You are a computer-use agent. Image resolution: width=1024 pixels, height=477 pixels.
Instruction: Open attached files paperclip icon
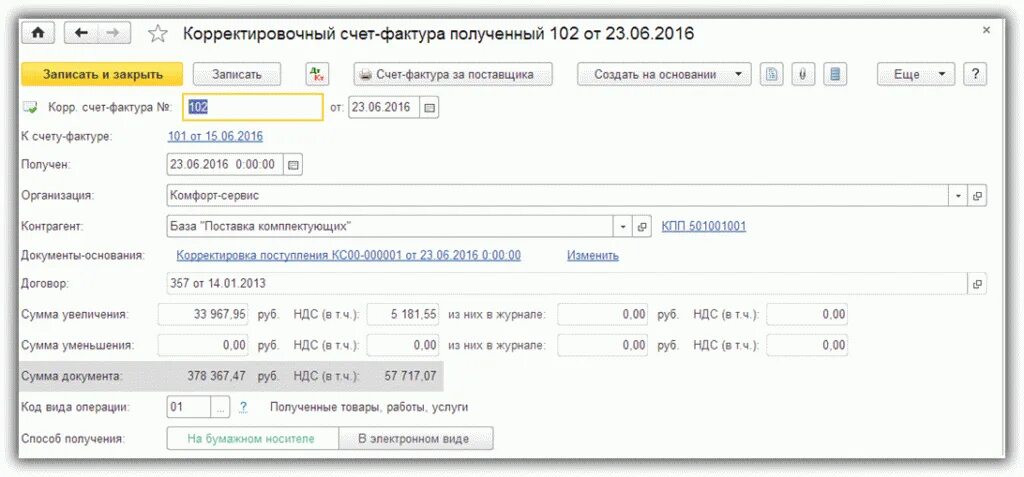(803, 74)
